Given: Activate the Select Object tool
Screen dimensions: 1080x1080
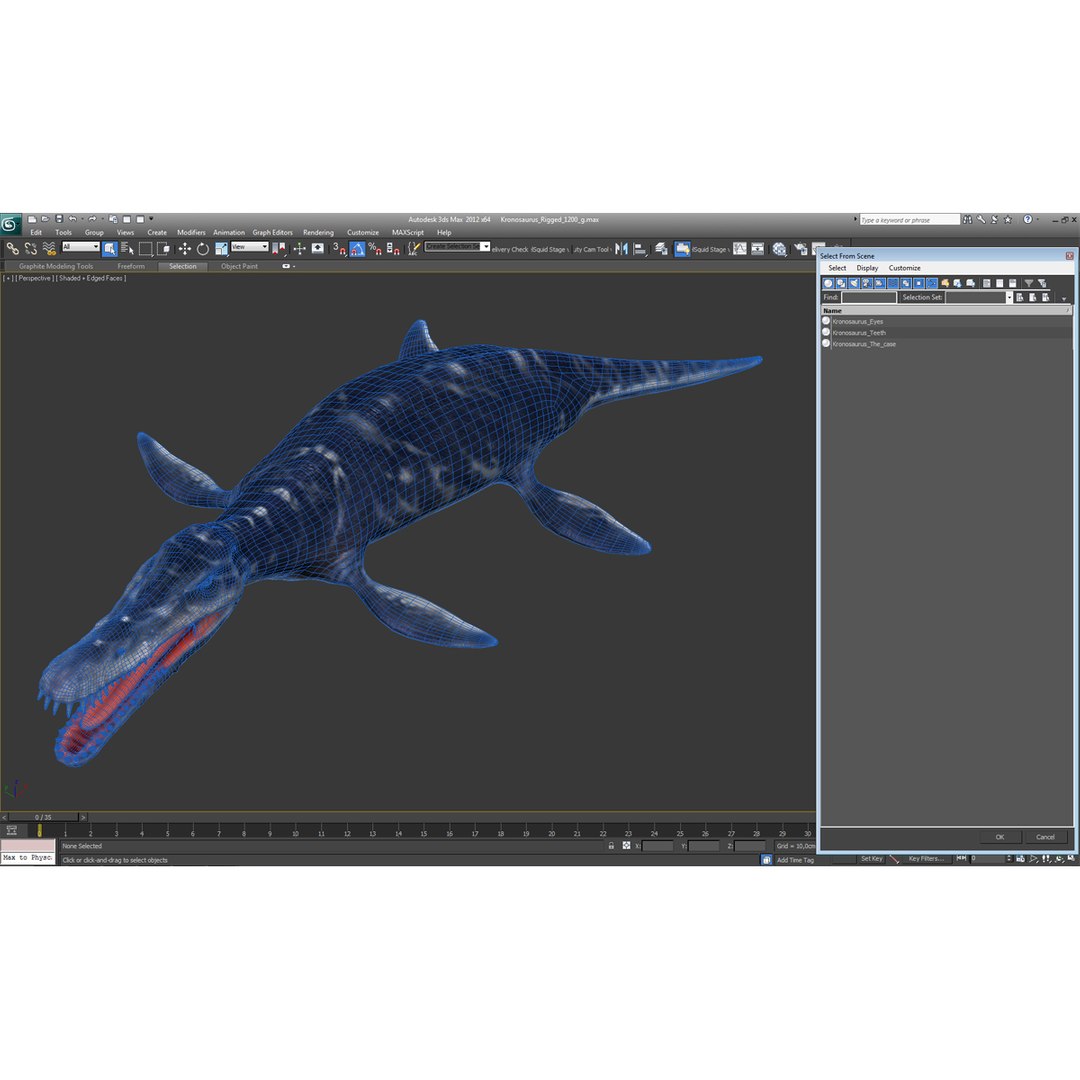Looking at the screenshot, I should (x=110, y=249).
